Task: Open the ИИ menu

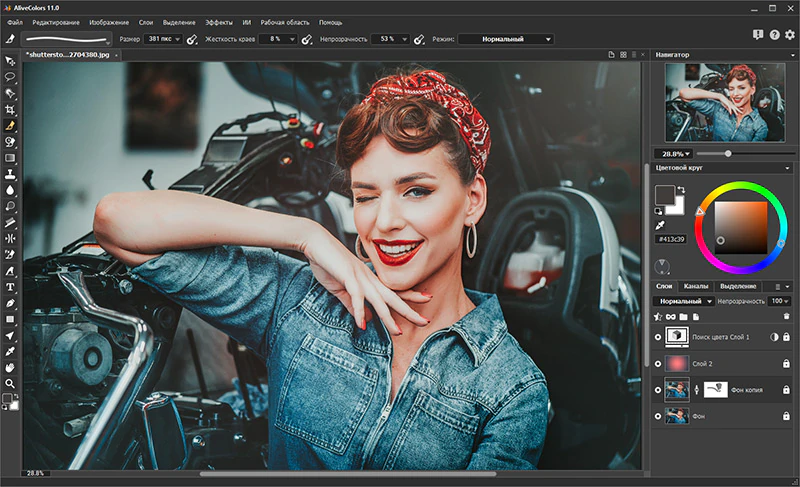Action: point(246,22)
